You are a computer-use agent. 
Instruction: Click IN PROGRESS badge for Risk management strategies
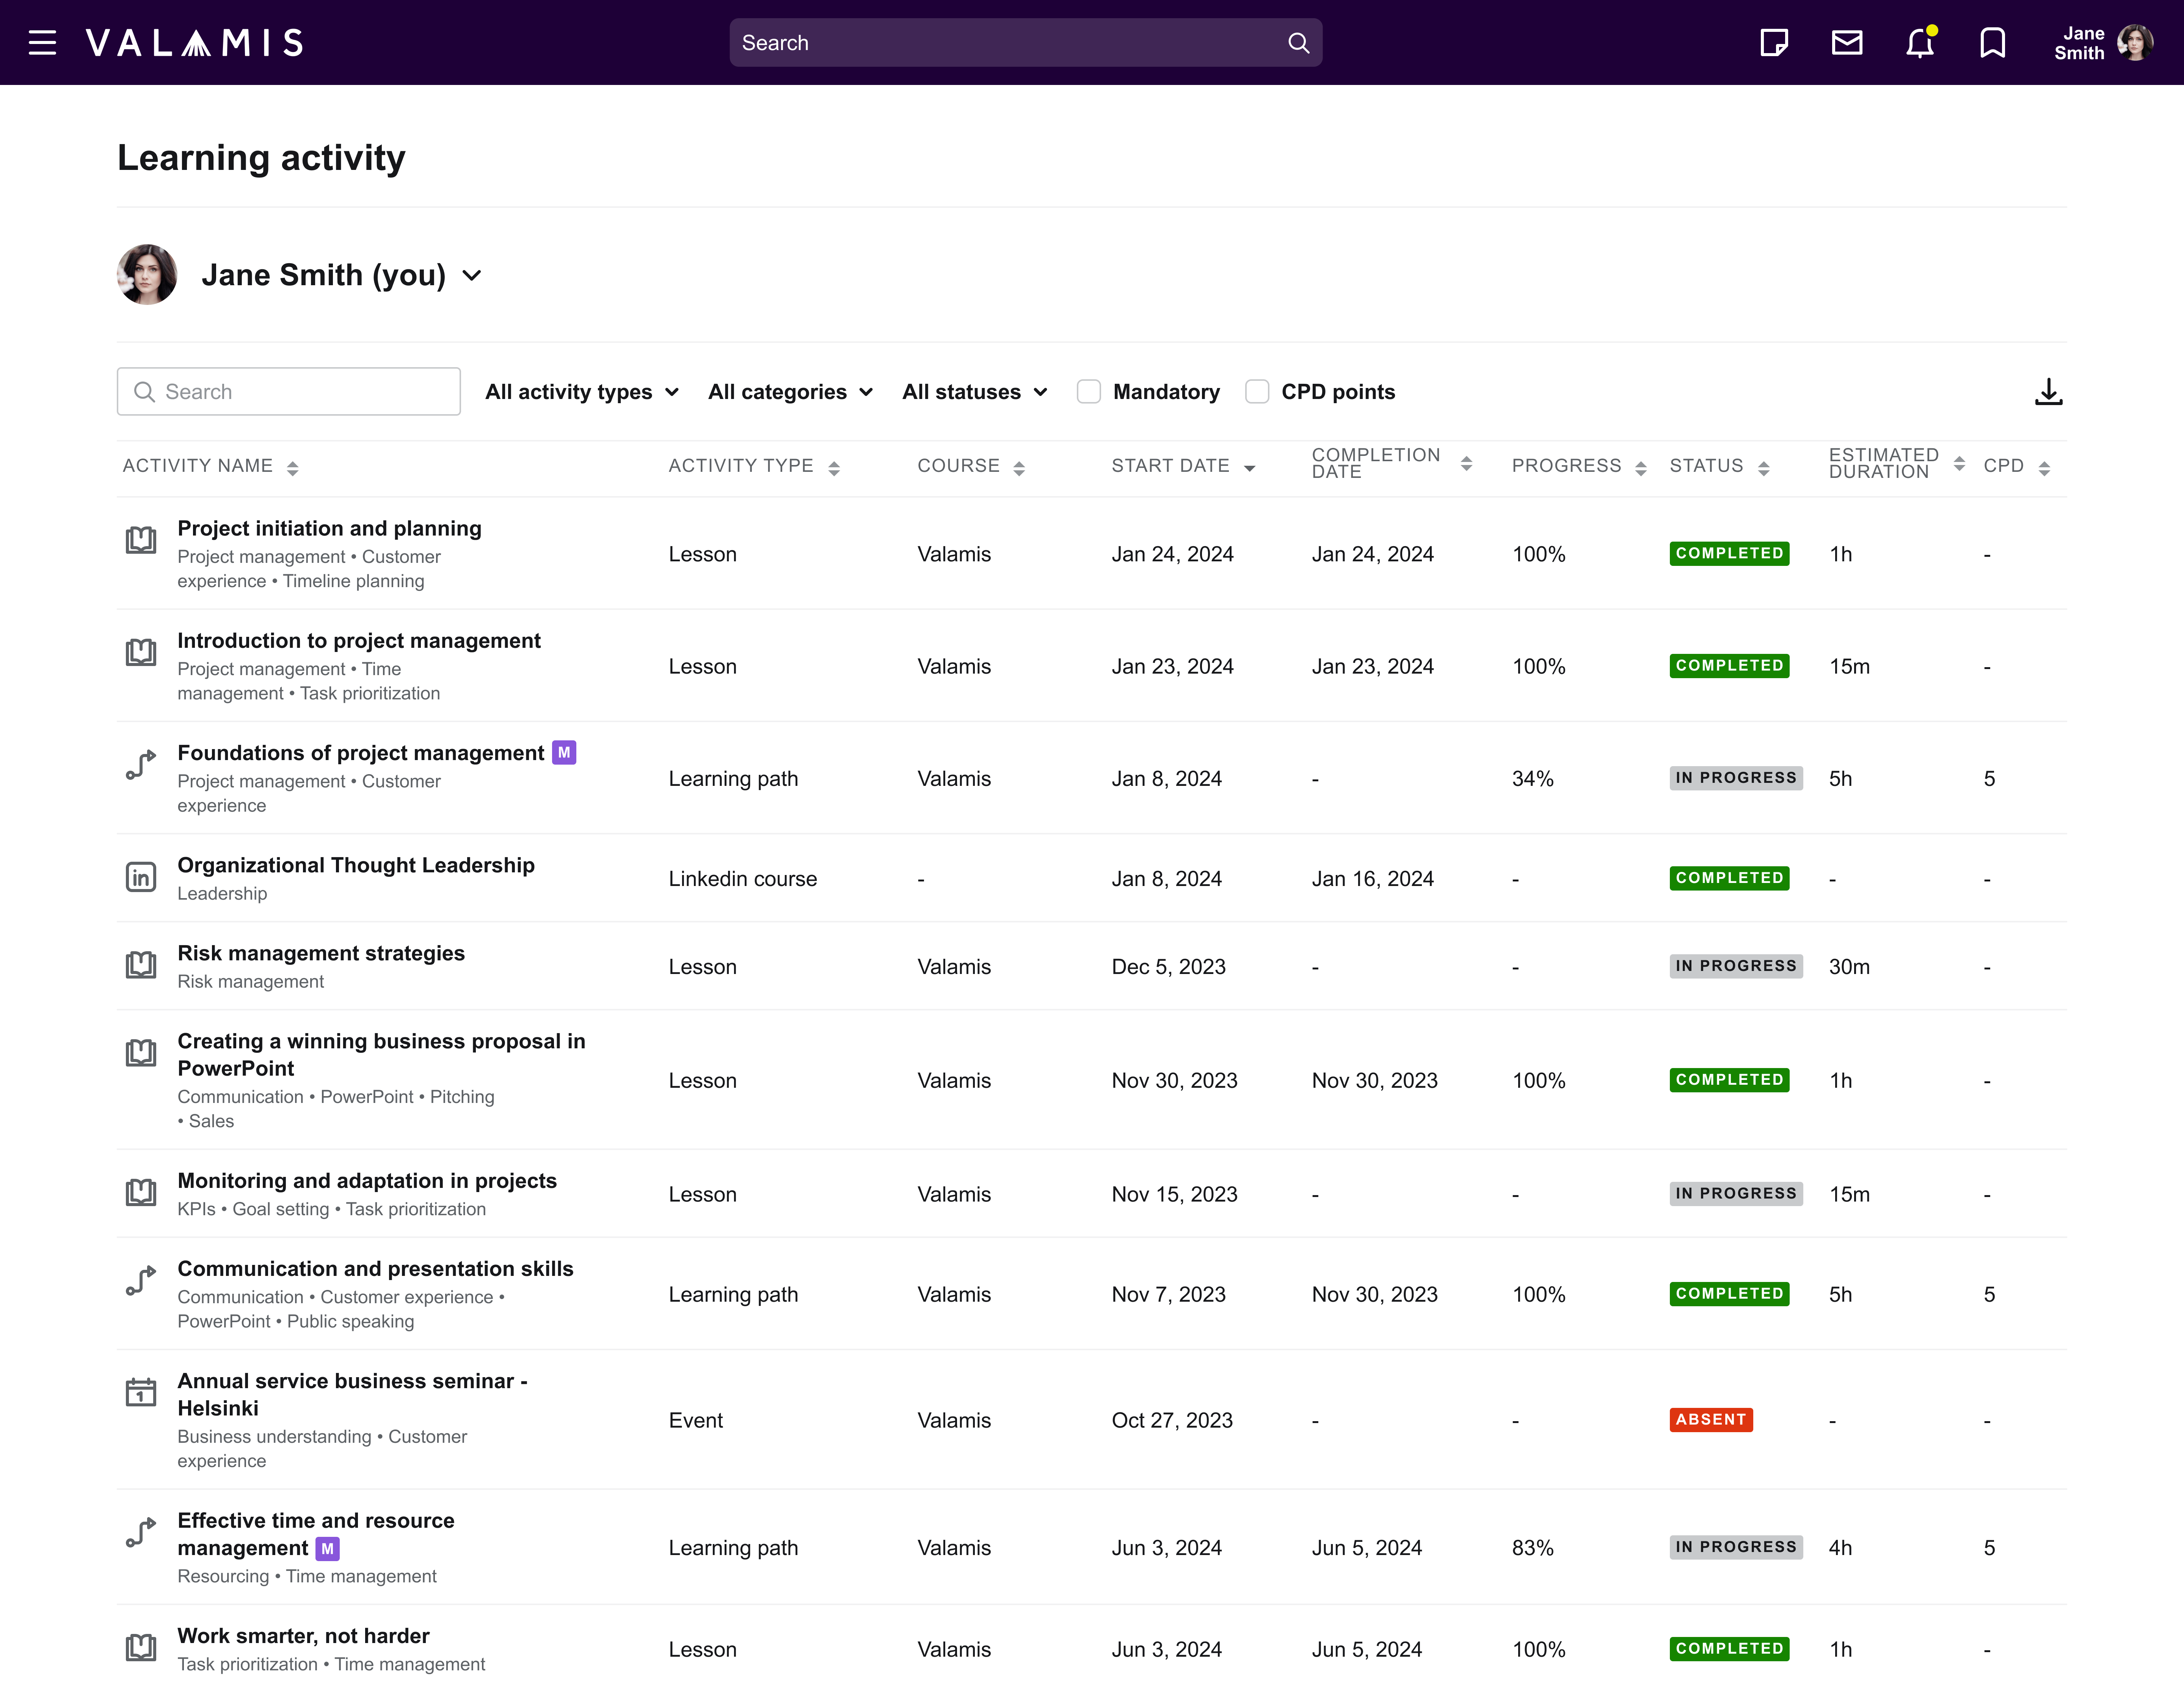click(1735, 966)
